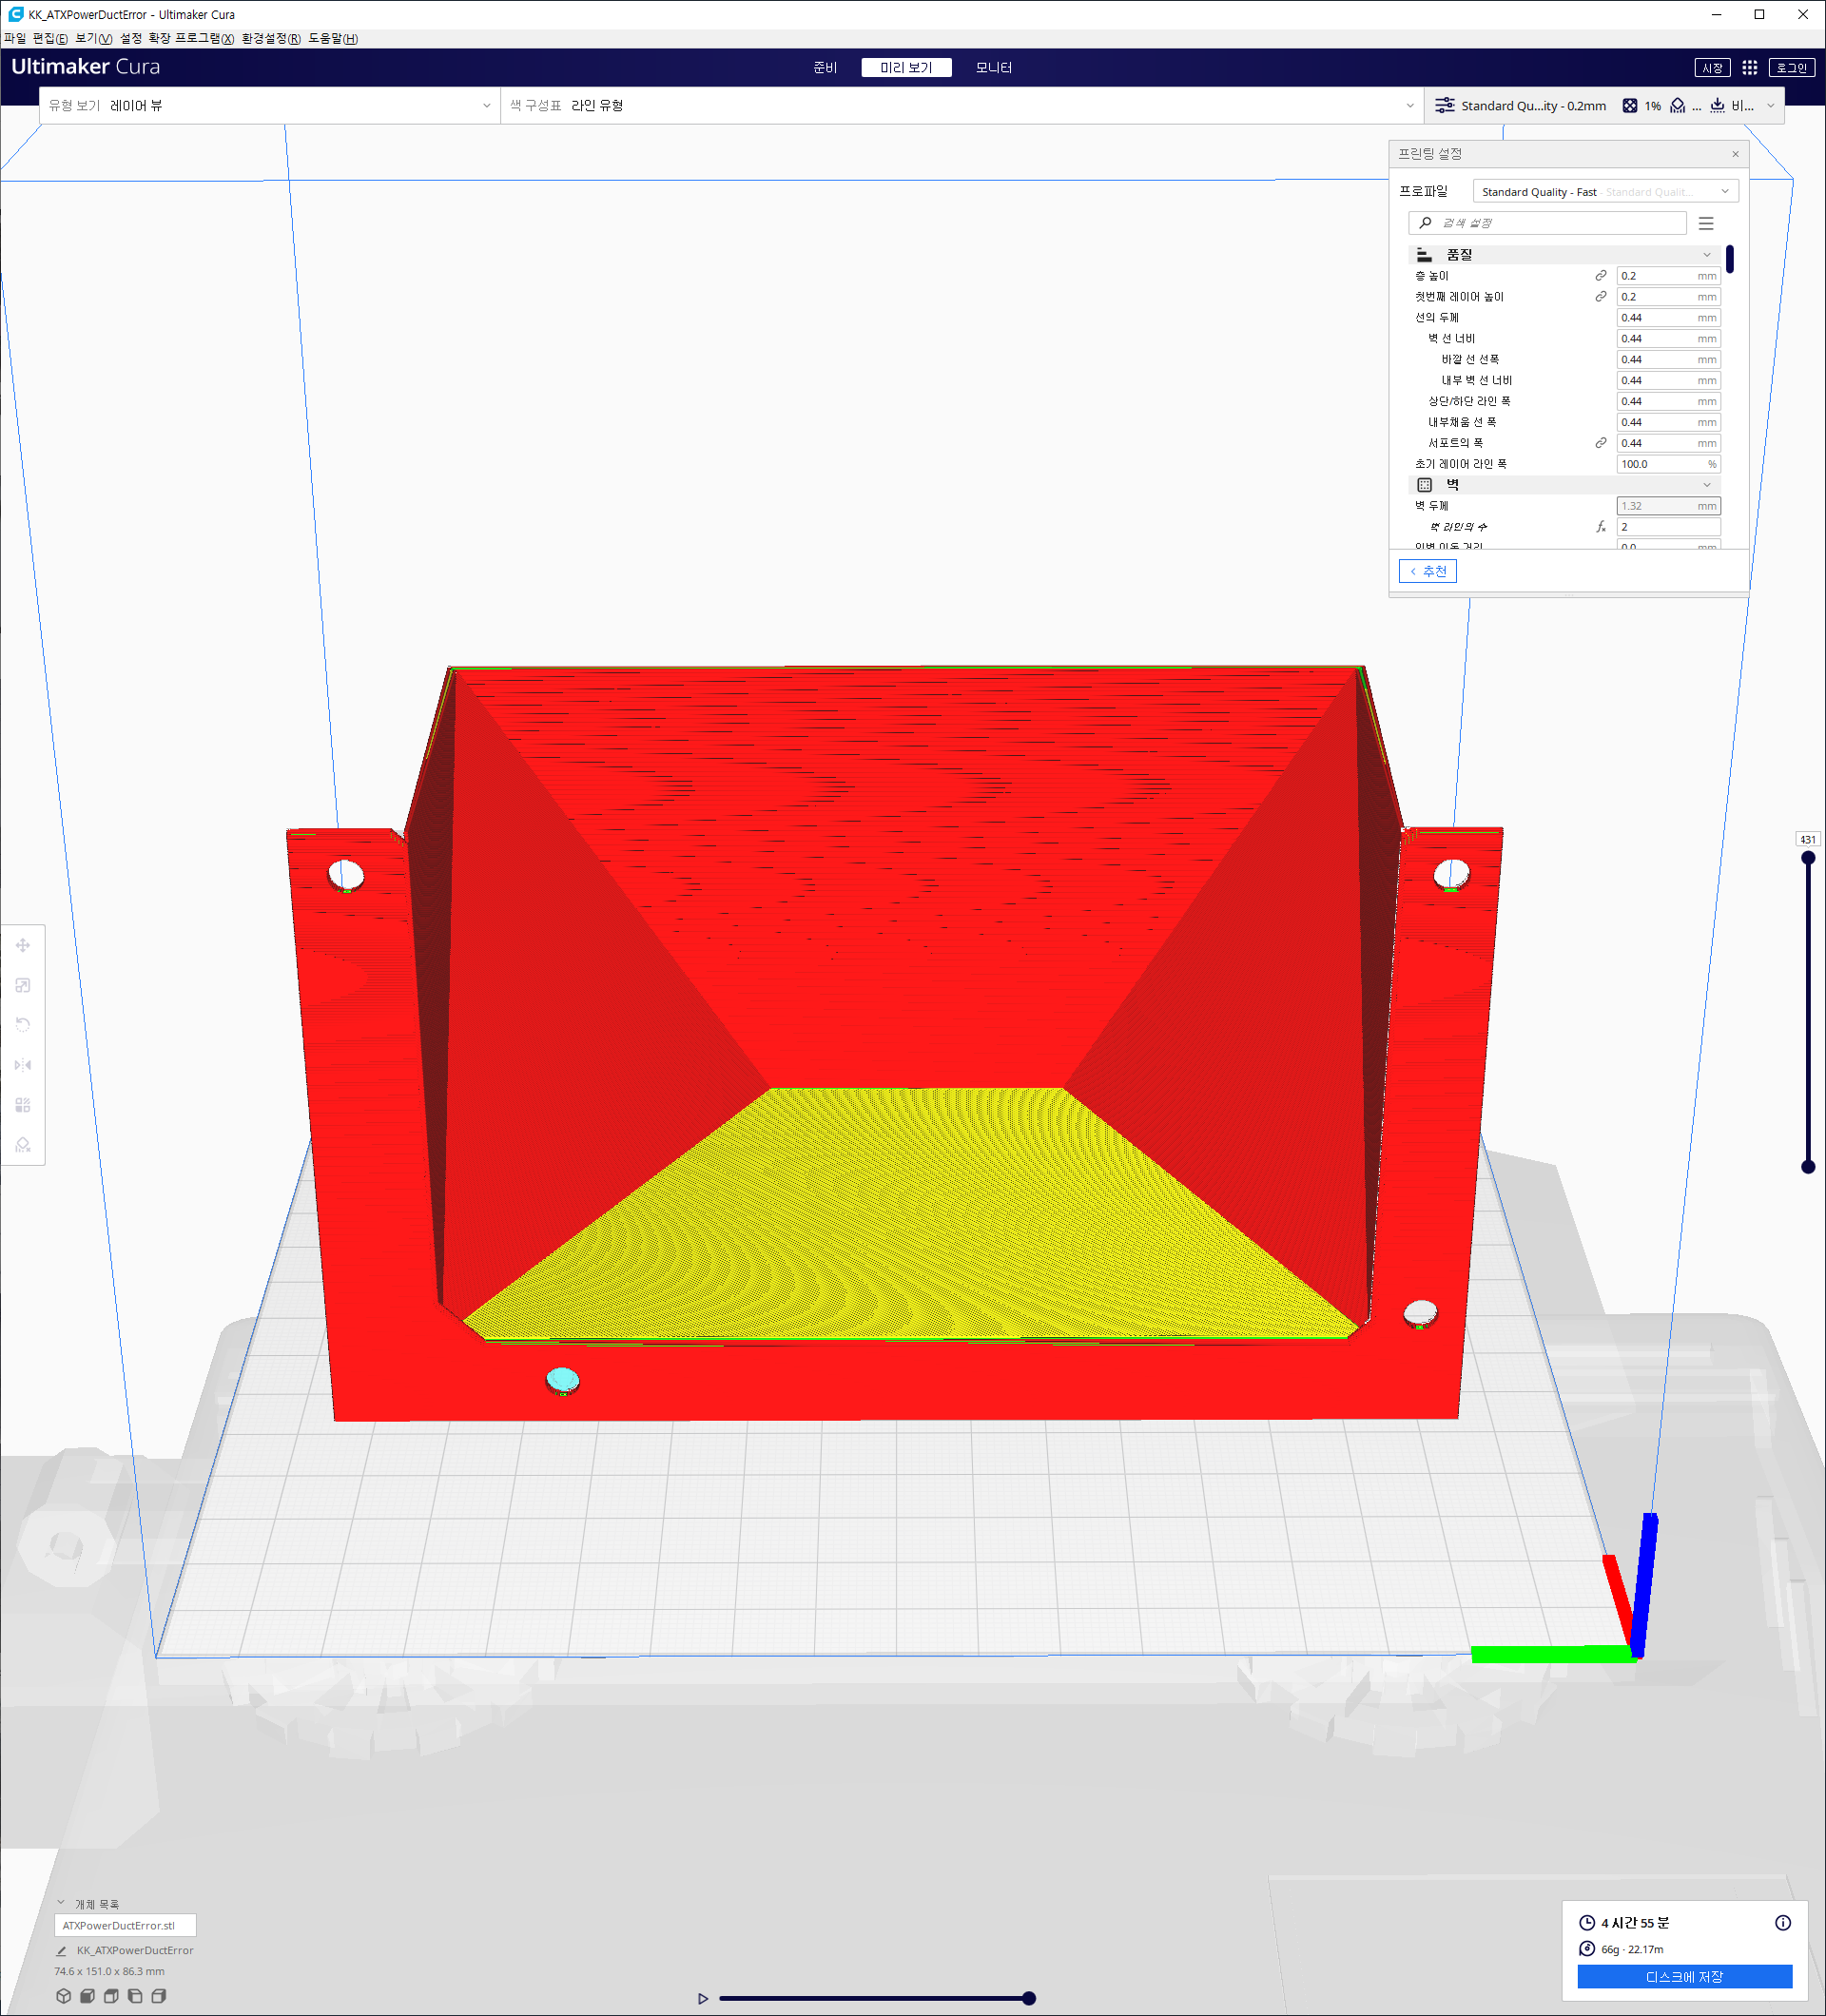Click the pencil icon beside KK_ATXPowerDuctError

coord(61,1950)
